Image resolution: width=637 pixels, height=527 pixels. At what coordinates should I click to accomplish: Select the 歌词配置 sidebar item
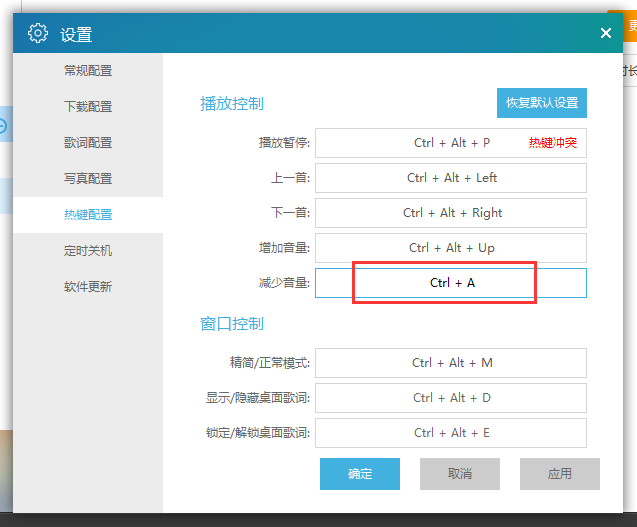(x=88, y=143)
